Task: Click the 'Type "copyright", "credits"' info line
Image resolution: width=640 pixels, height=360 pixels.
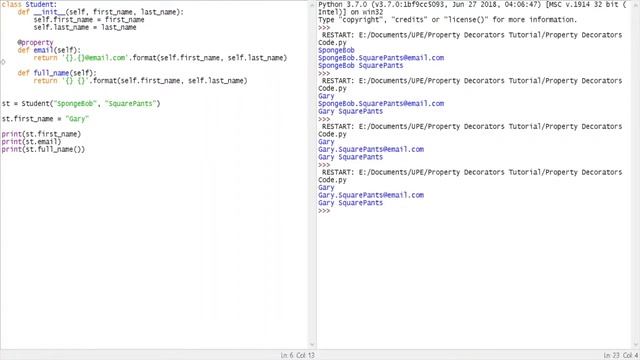Action: click(447, 20)
